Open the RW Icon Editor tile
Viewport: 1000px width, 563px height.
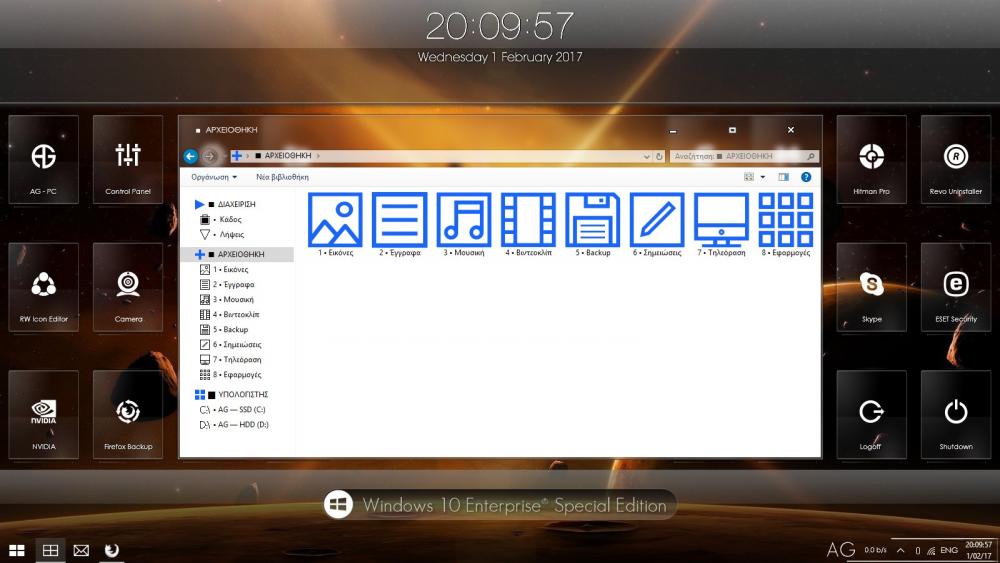tap(43, 287)
